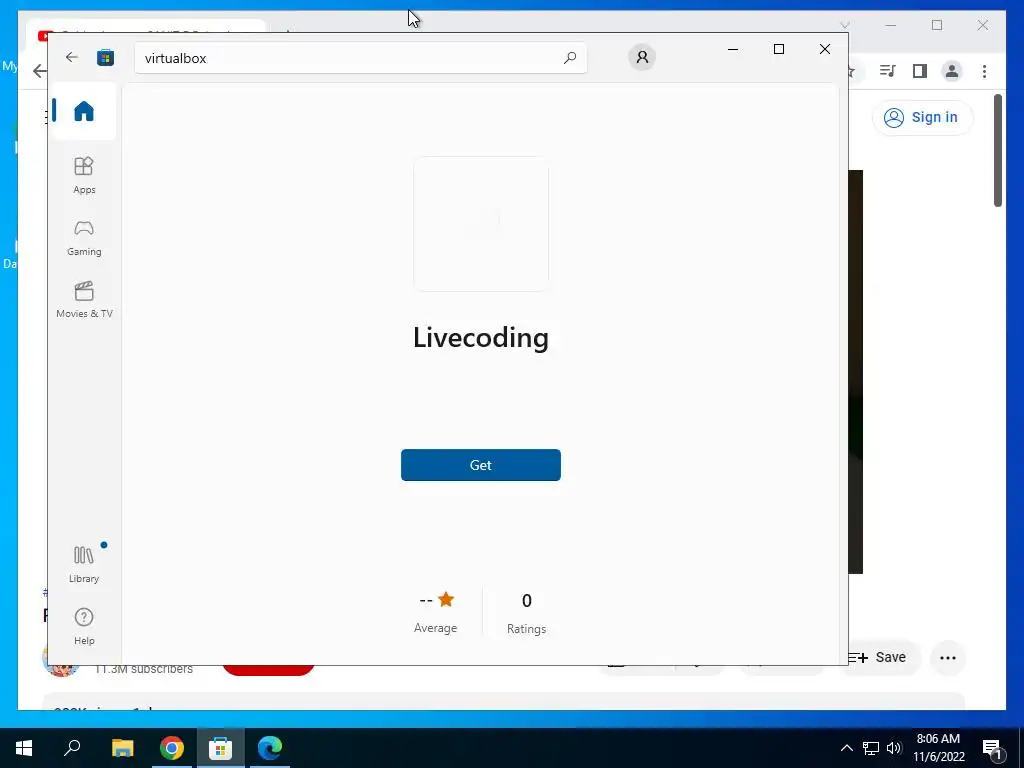Open the volume tray icon
Screen dimensions: 1024x768
(894, 748)
